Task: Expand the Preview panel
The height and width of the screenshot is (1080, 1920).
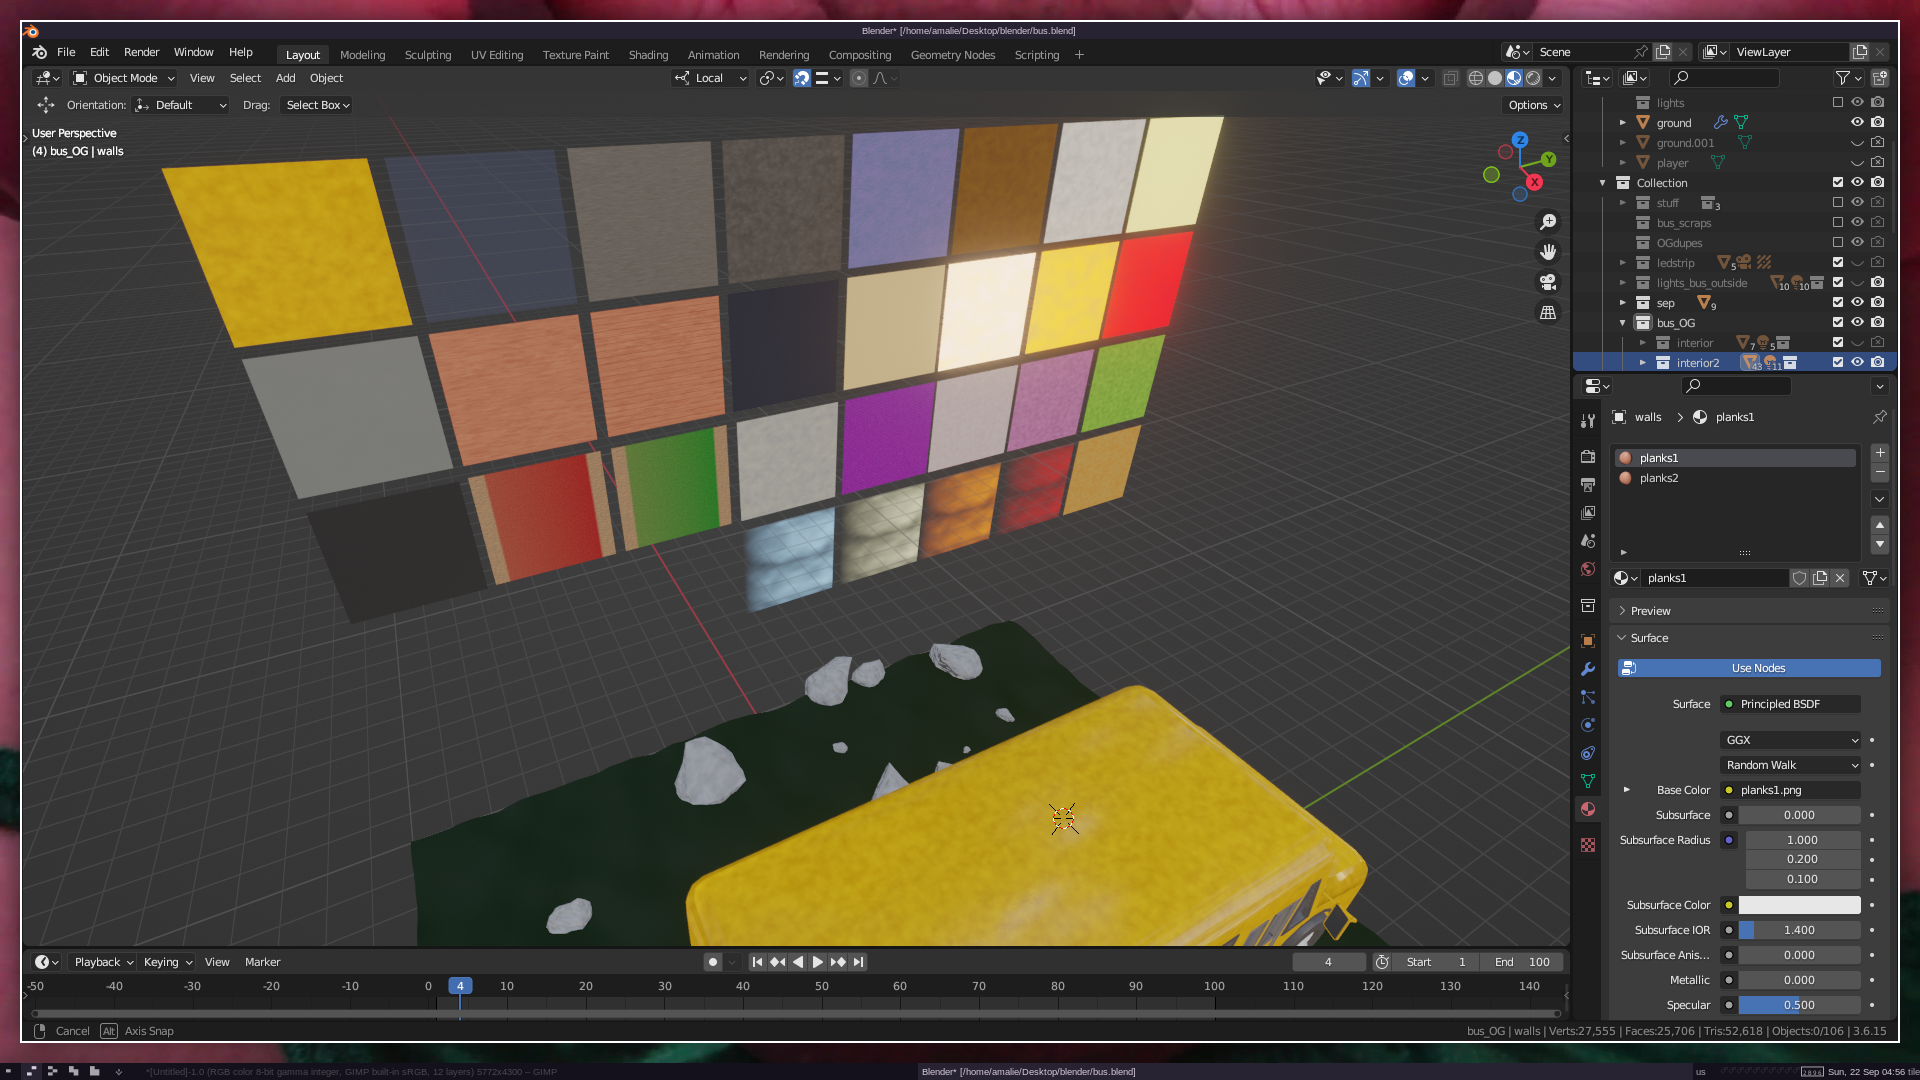Action: click(1650, 611)
